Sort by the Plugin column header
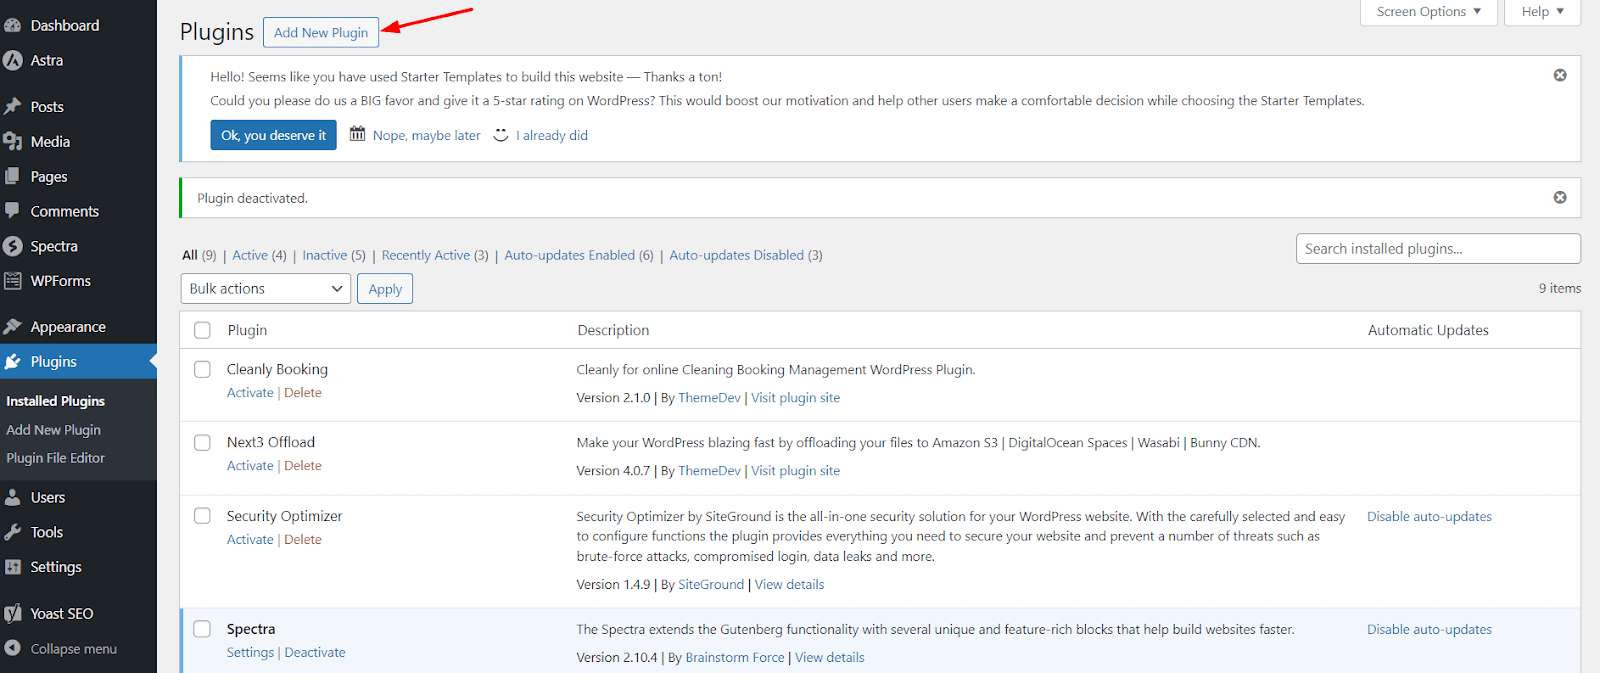Viewport: 1600px width, 673px height. [247, 330]
